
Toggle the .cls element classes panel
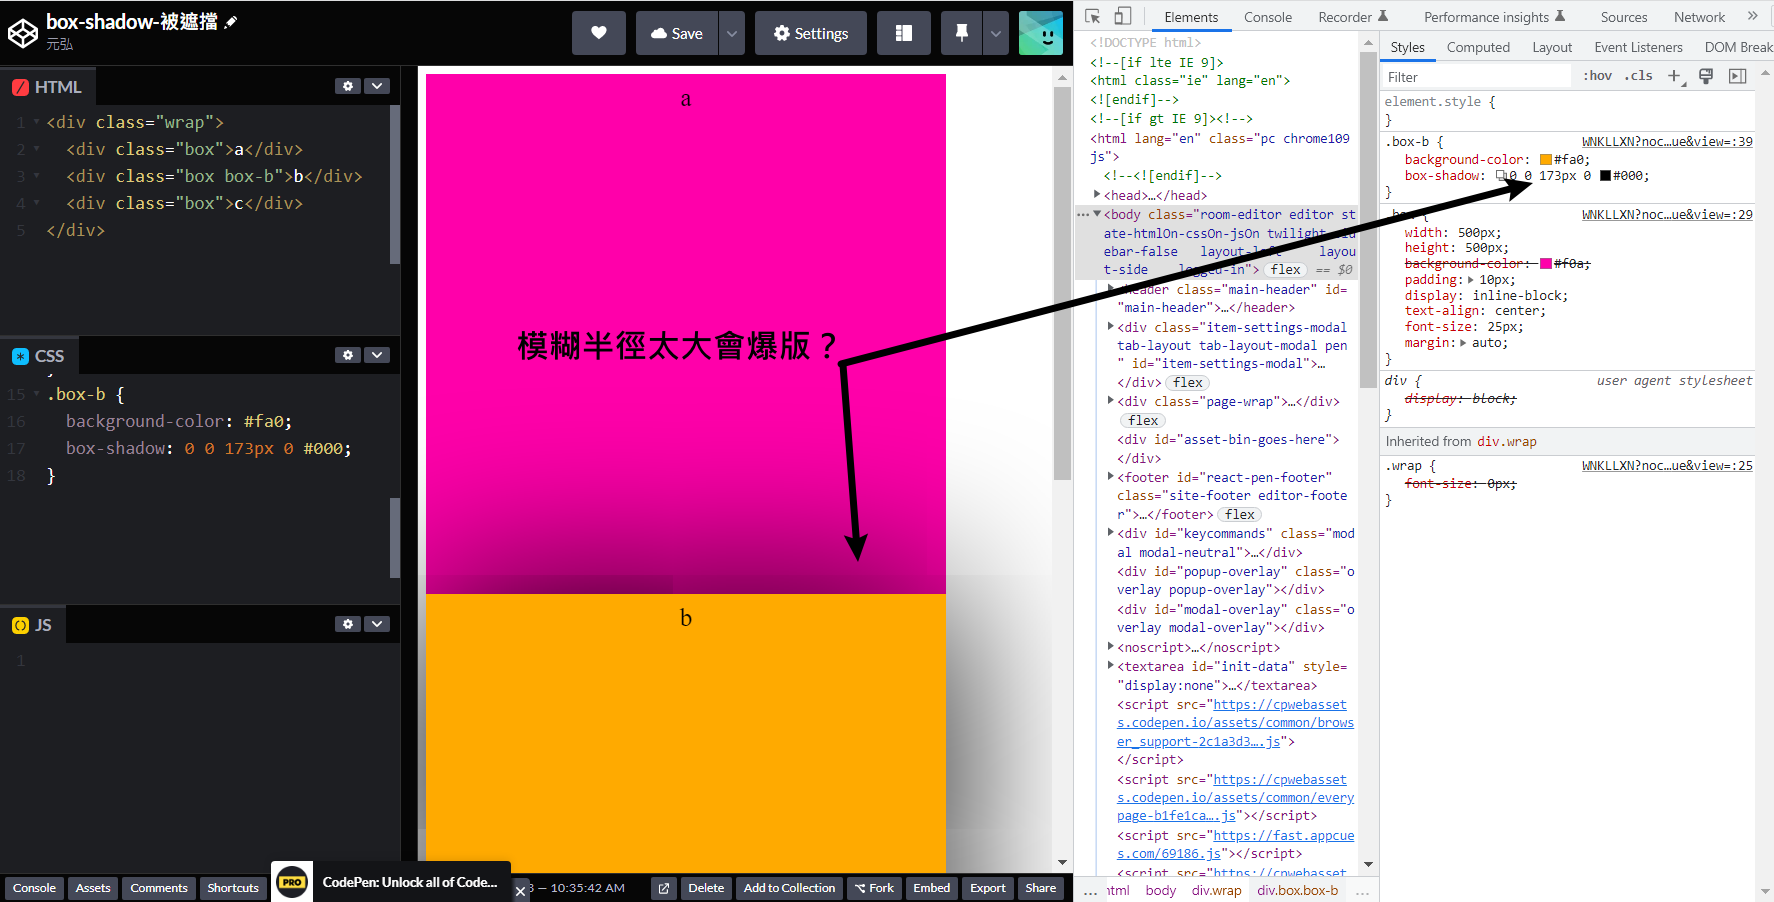(x=1638, y=76)
